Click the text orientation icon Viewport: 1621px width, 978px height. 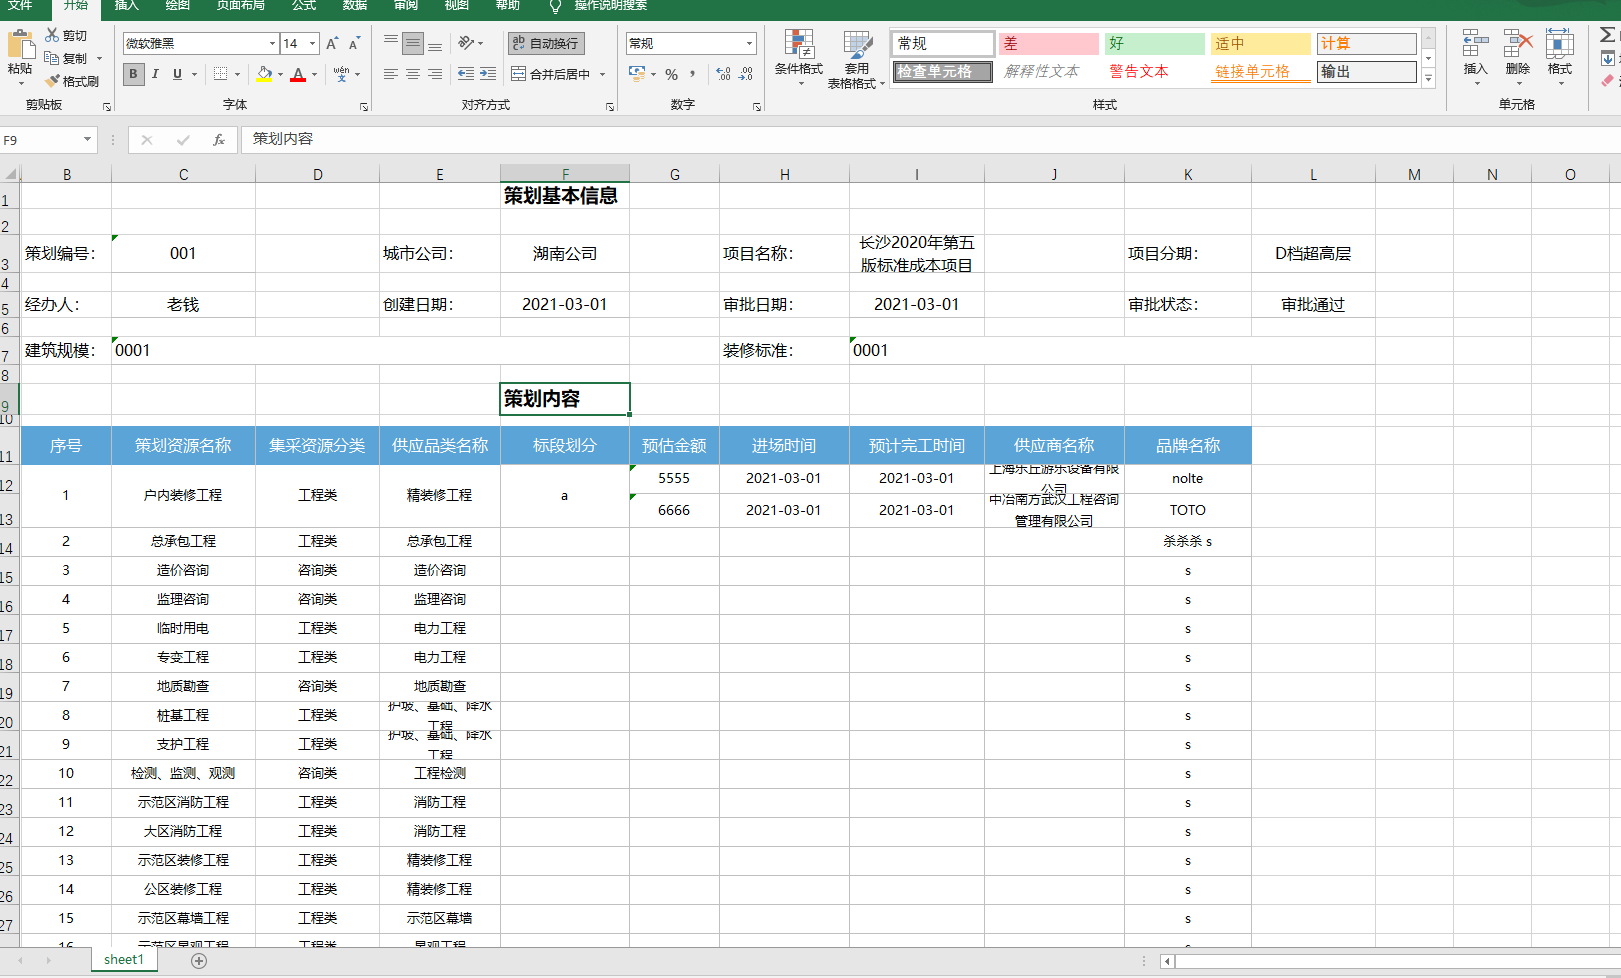(466, 43)
